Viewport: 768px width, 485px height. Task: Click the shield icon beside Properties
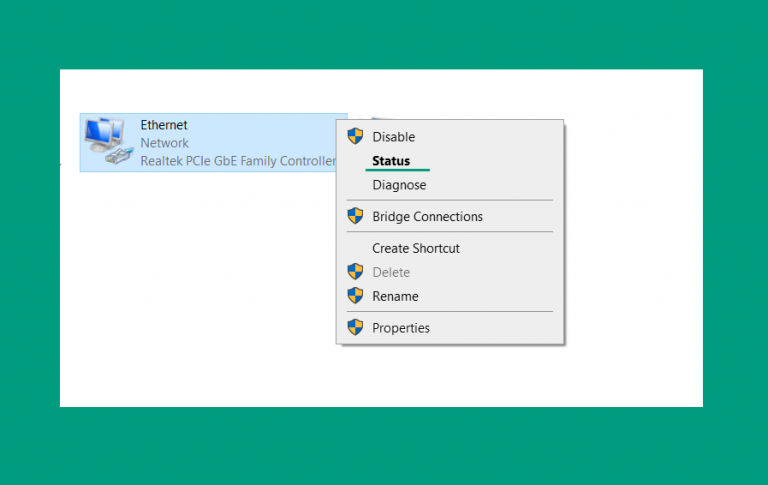click(x=355, y=327)
